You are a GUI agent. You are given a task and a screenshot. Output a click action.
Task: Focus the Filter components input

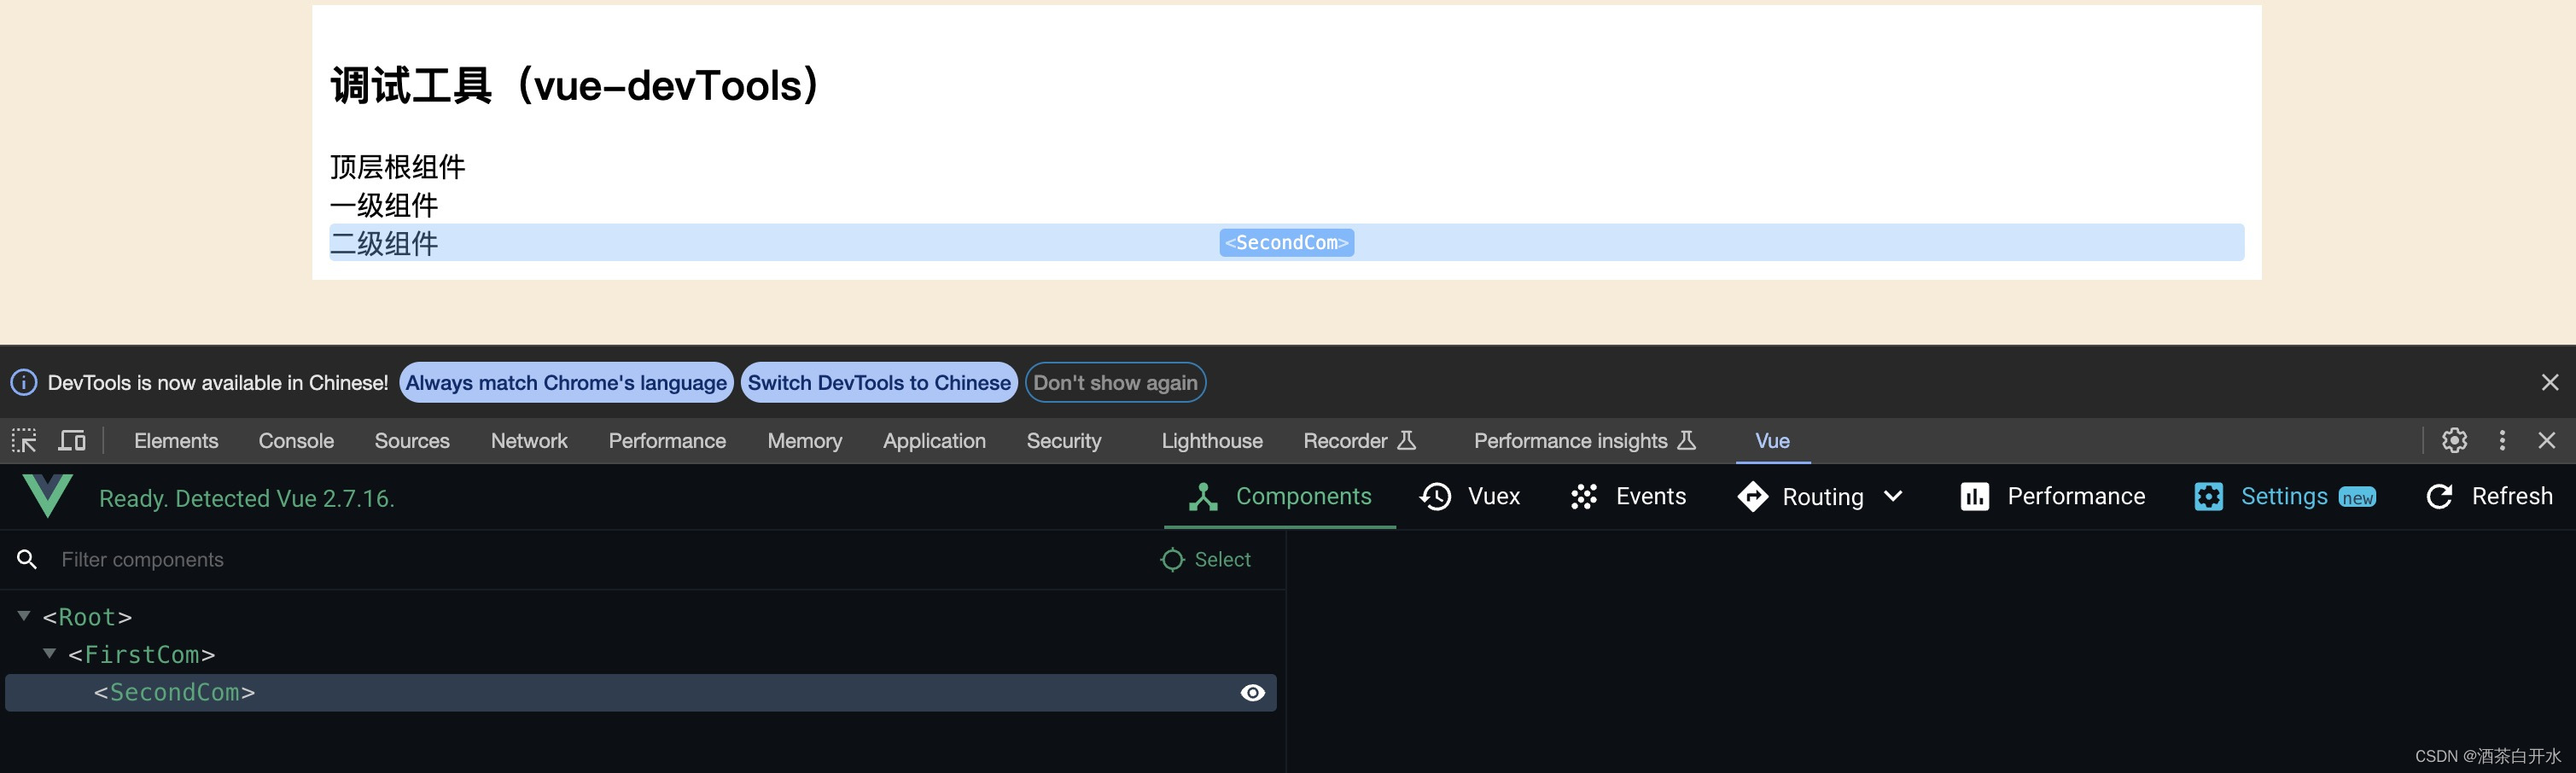[x=600, y=560]
